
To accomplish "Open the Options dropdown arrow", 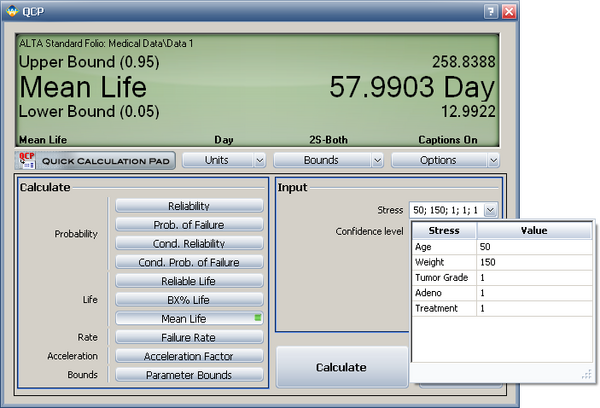I will [x=494, y=160].
